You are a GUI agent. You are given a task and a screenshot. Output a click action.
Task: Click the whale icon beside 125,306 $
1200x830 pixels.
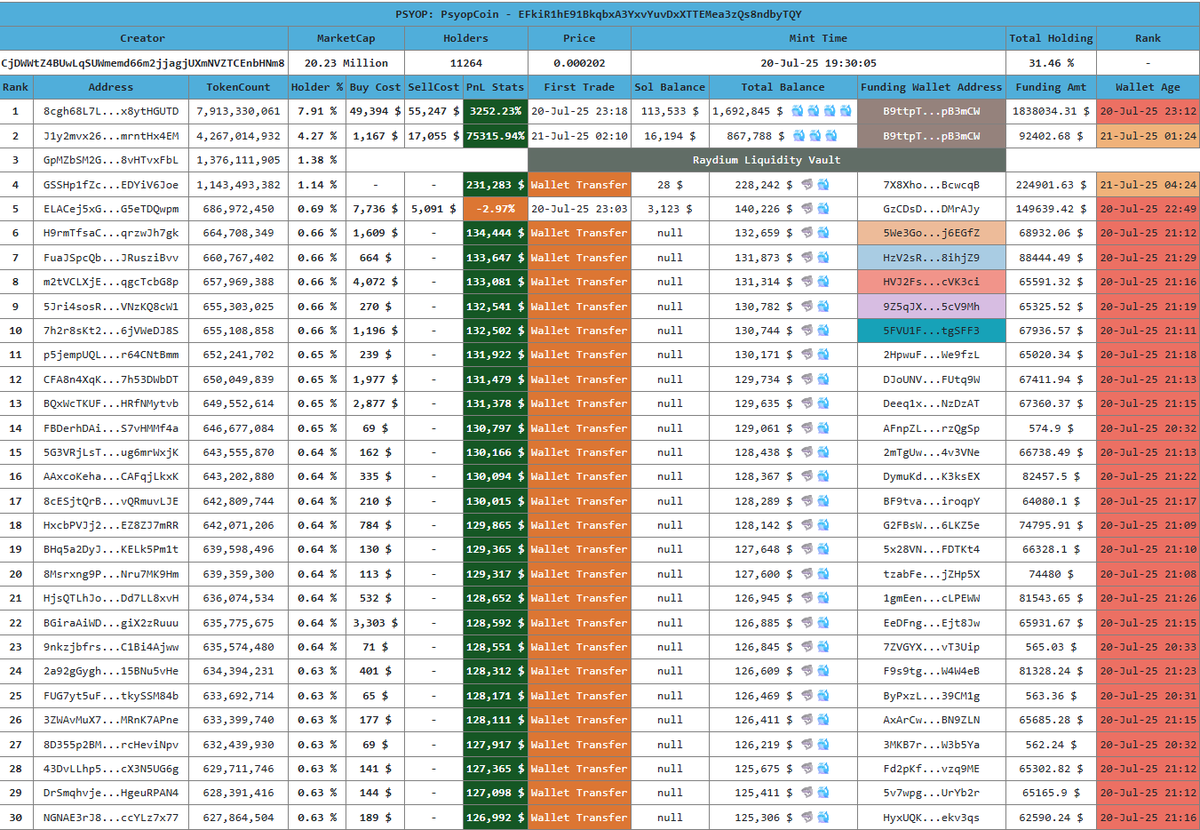point(823,817)
